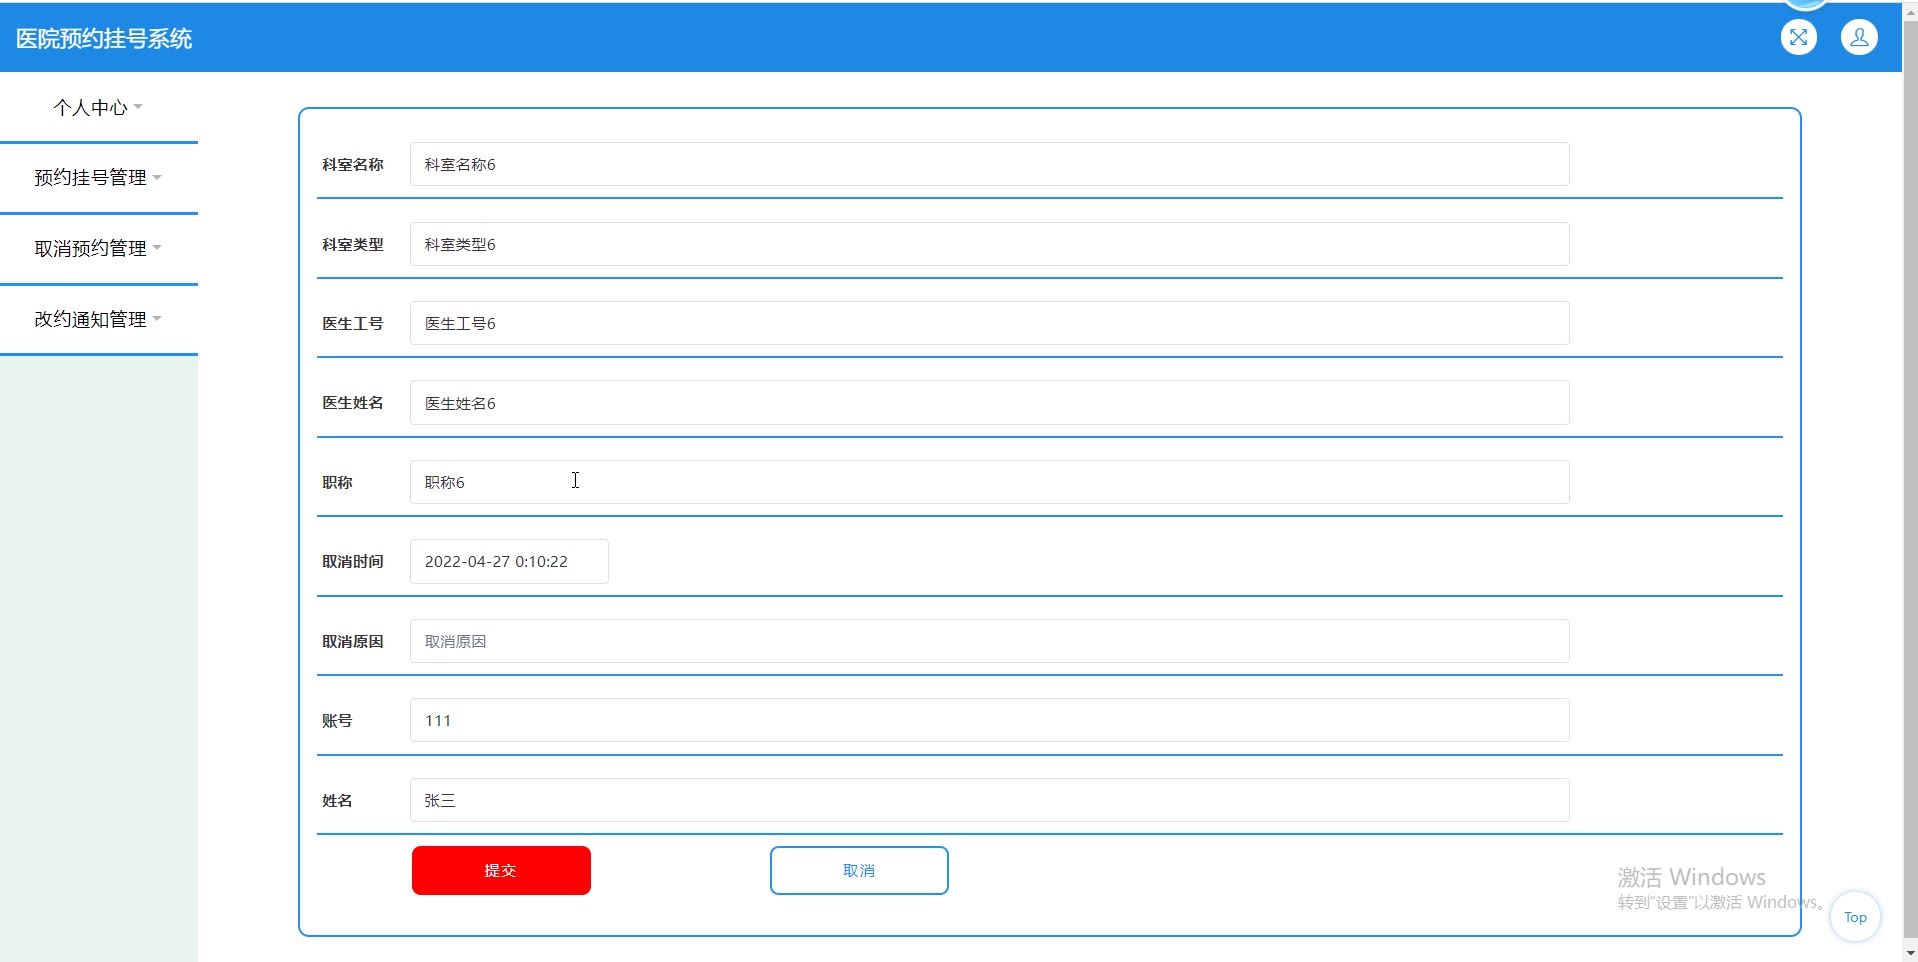This screenshot has width=1918, height=962.
Task: Focus the 医生工号 input field
Action: click(x=989, y=323)
